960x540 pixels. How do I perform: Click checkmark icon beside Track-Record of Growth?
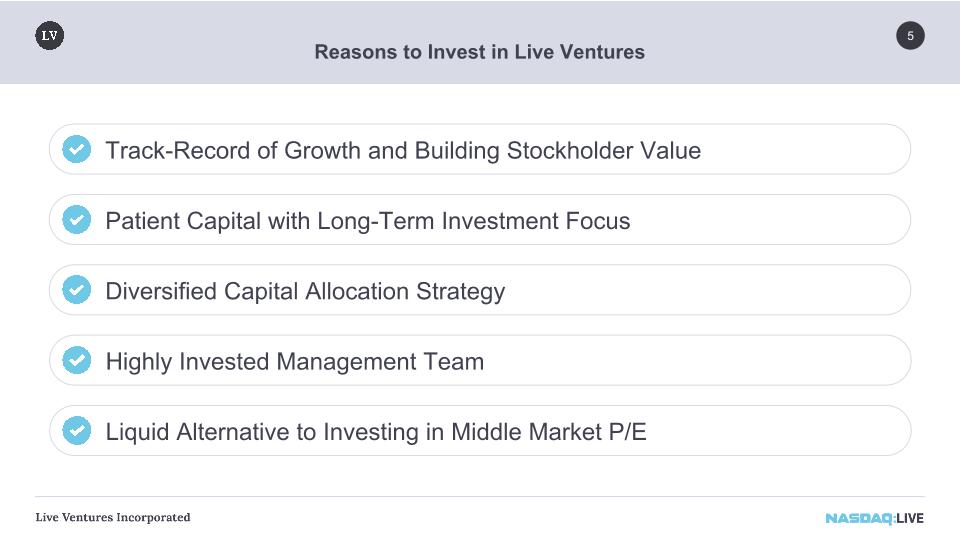pyautogui.click(x=77, y=149)
